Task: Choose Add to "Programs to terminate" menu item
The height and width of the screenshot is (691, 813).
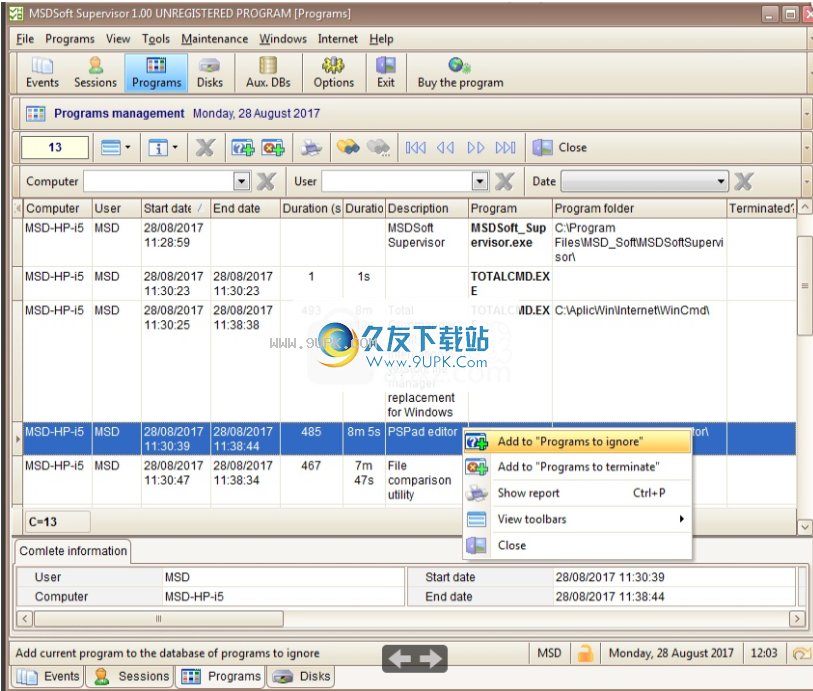Action: point(577,467)
